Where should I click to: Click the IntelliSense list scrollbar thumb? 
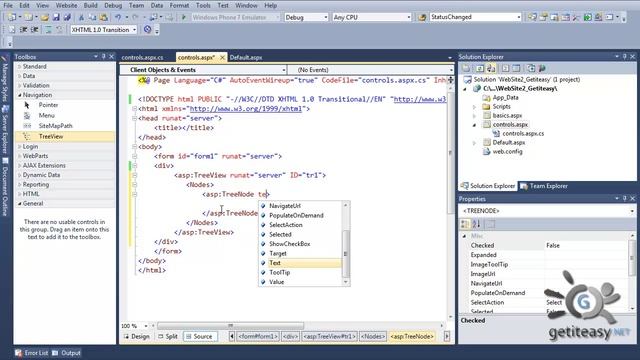point(346,253)
